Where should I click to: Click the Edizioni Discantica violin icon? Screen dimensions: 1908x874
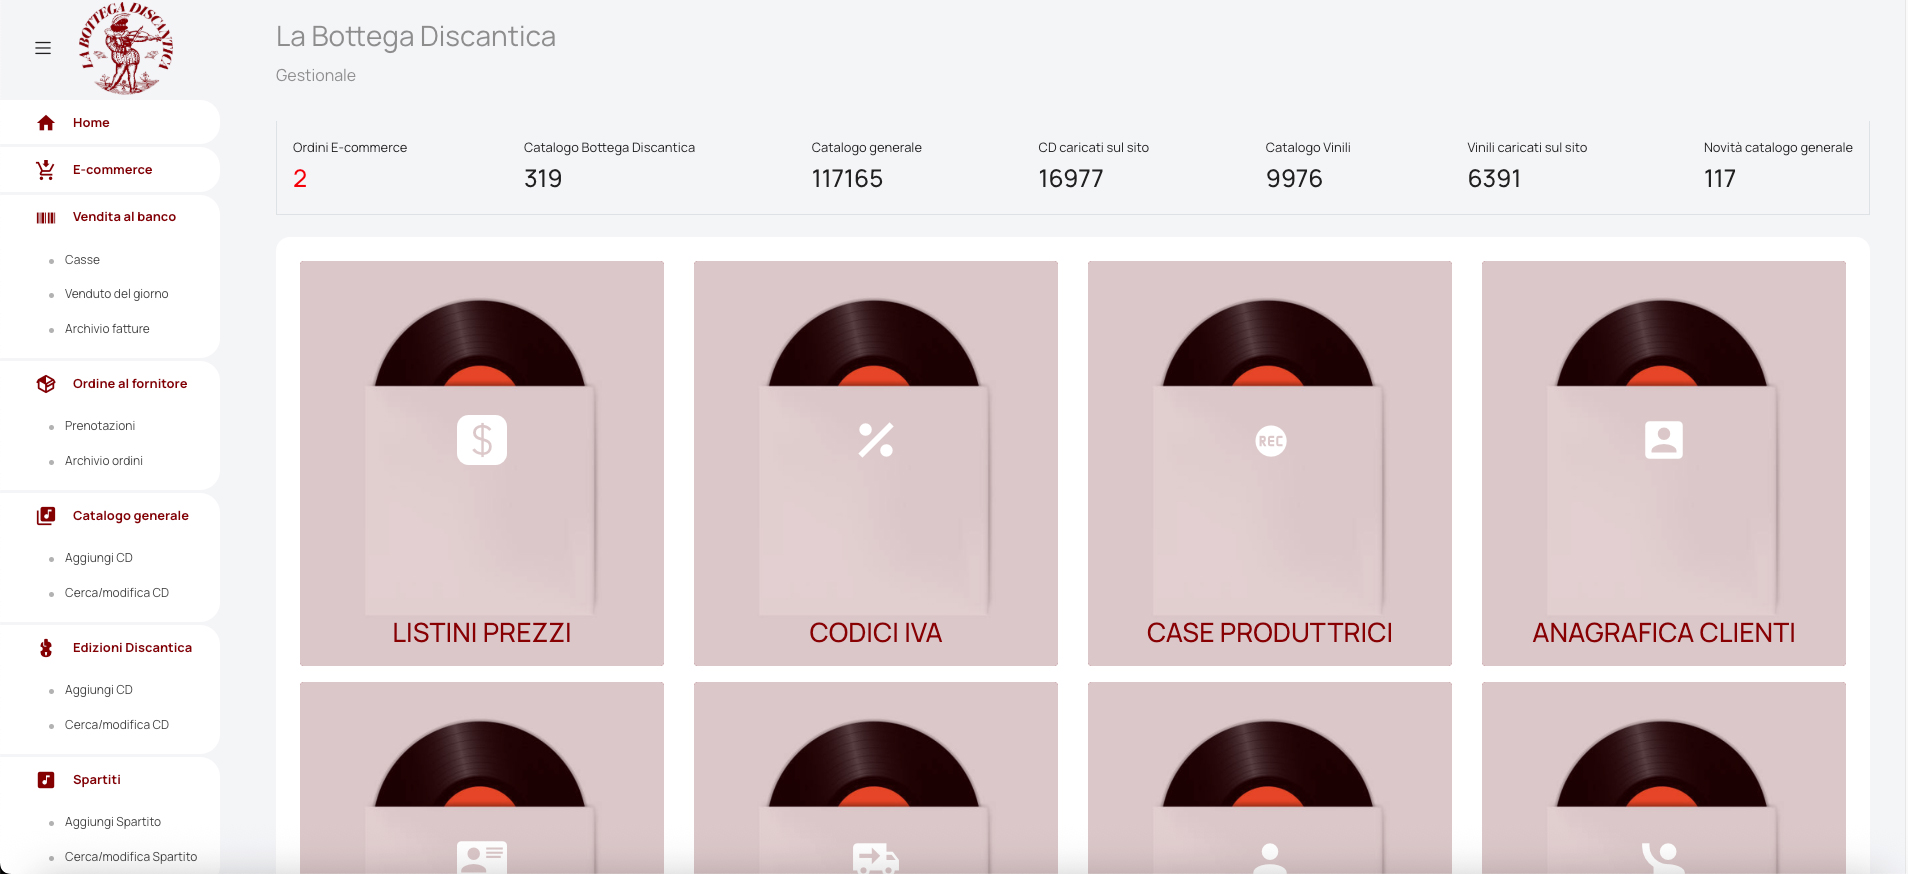pos(46,648)
